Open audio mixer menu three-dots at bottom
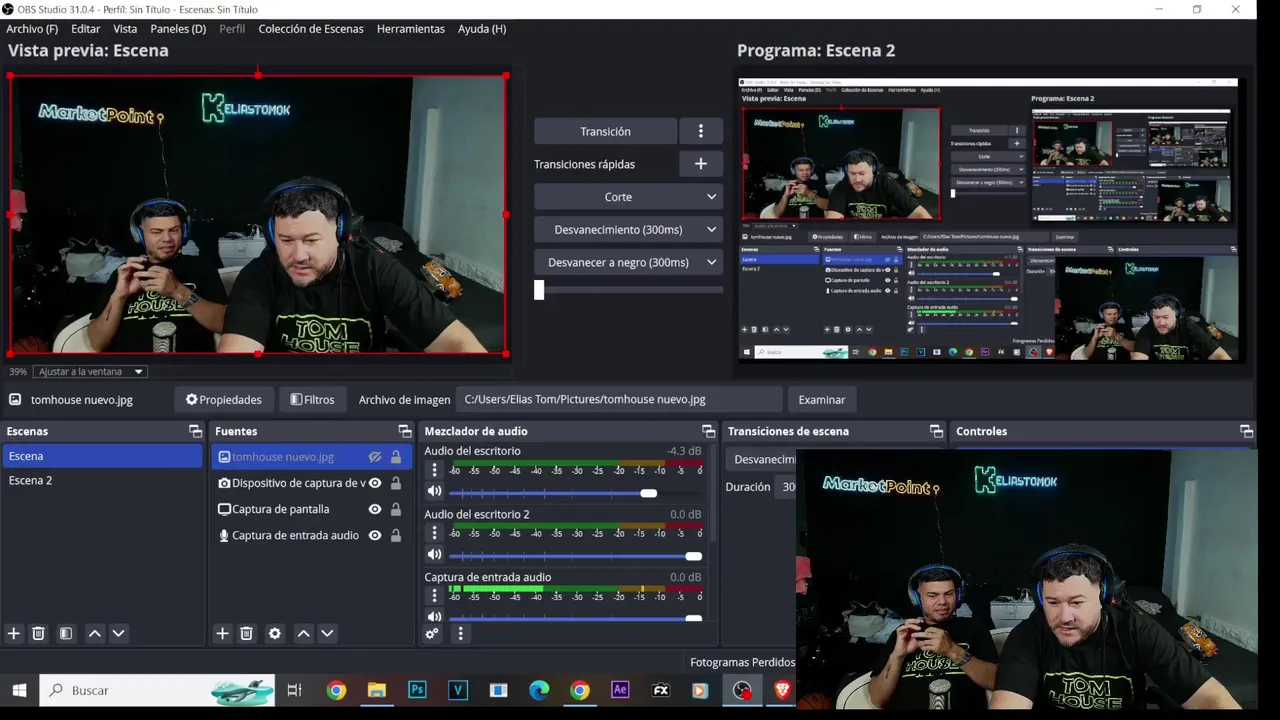1280x720 pixels. 461,633
